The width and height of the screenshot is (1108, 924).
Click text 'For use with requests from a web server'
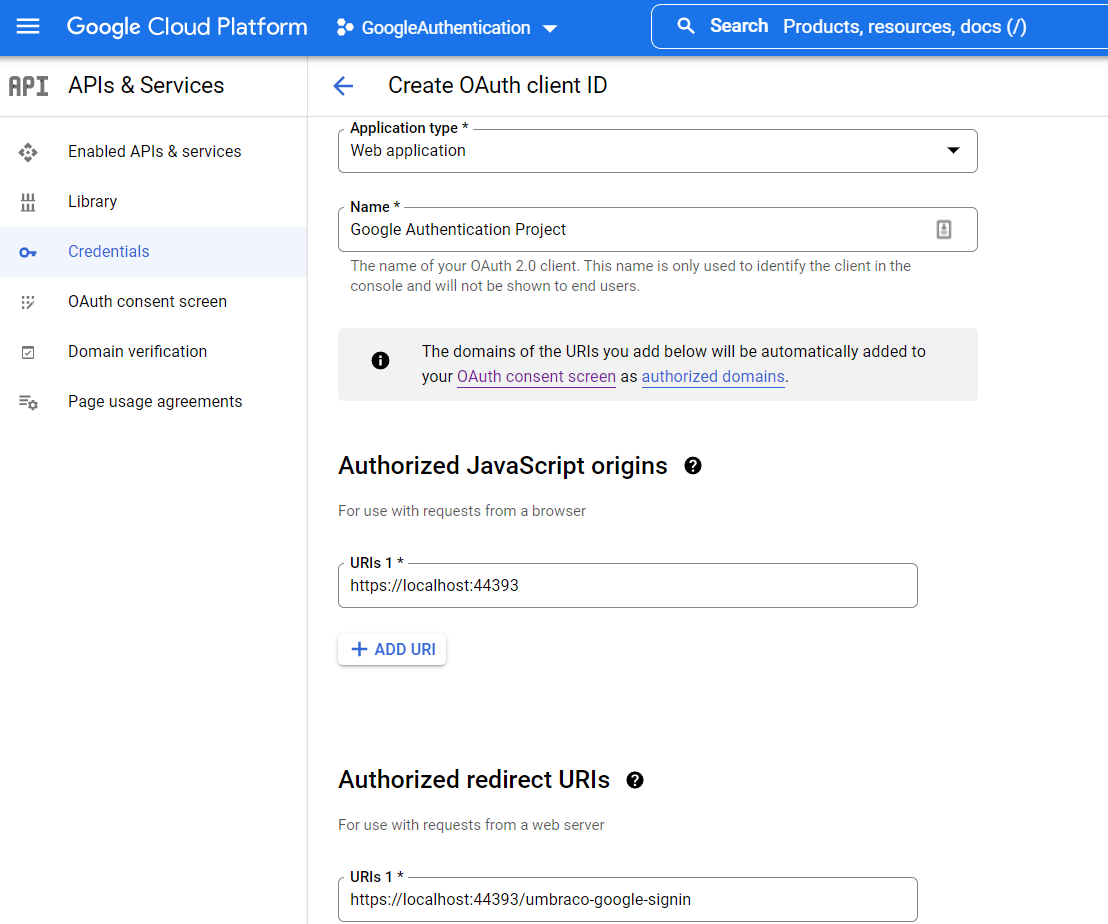[471, 825]
